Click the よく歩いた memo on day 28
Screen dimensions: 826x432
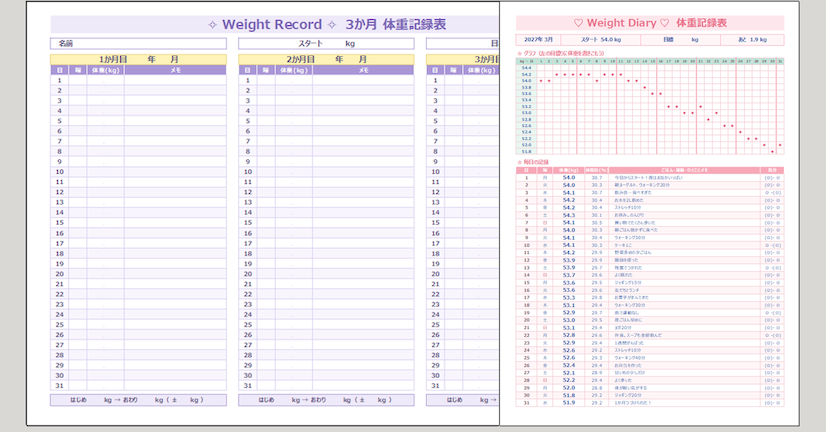pos(623,380)
